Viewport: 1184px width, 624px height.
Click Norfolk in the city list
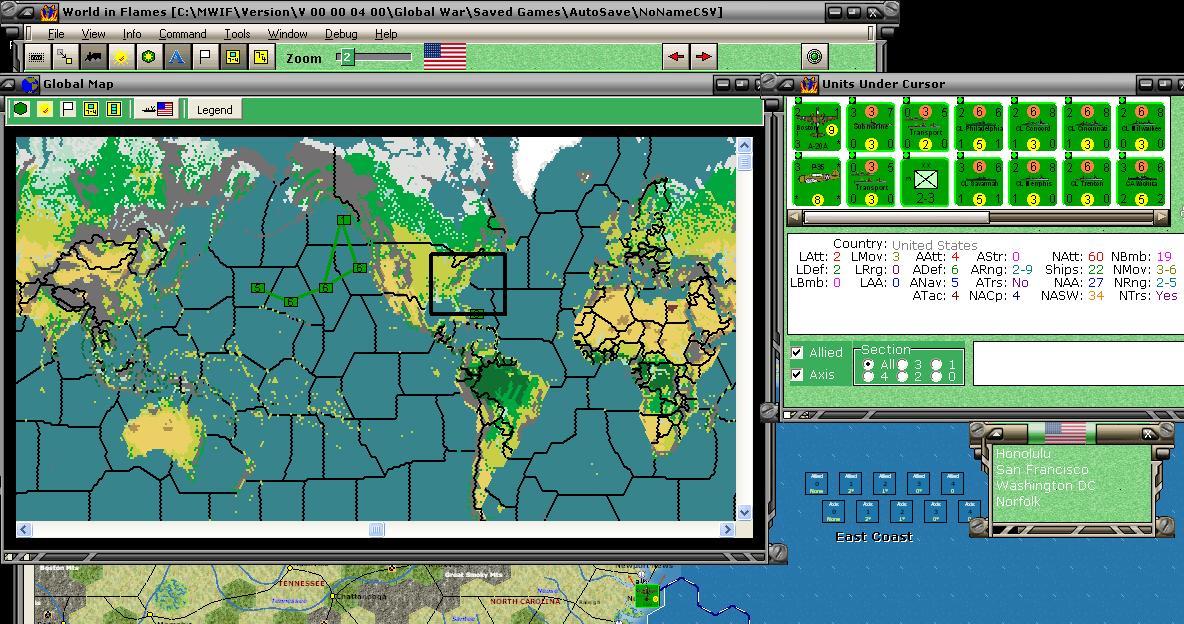coord(1018,502)
